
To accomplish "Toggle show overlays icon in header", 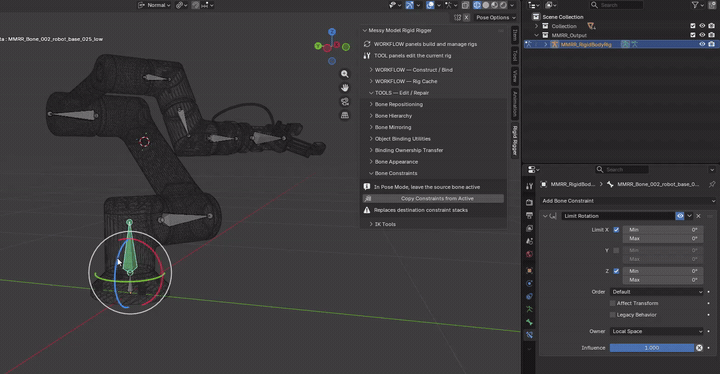I will tap(430, 5).
